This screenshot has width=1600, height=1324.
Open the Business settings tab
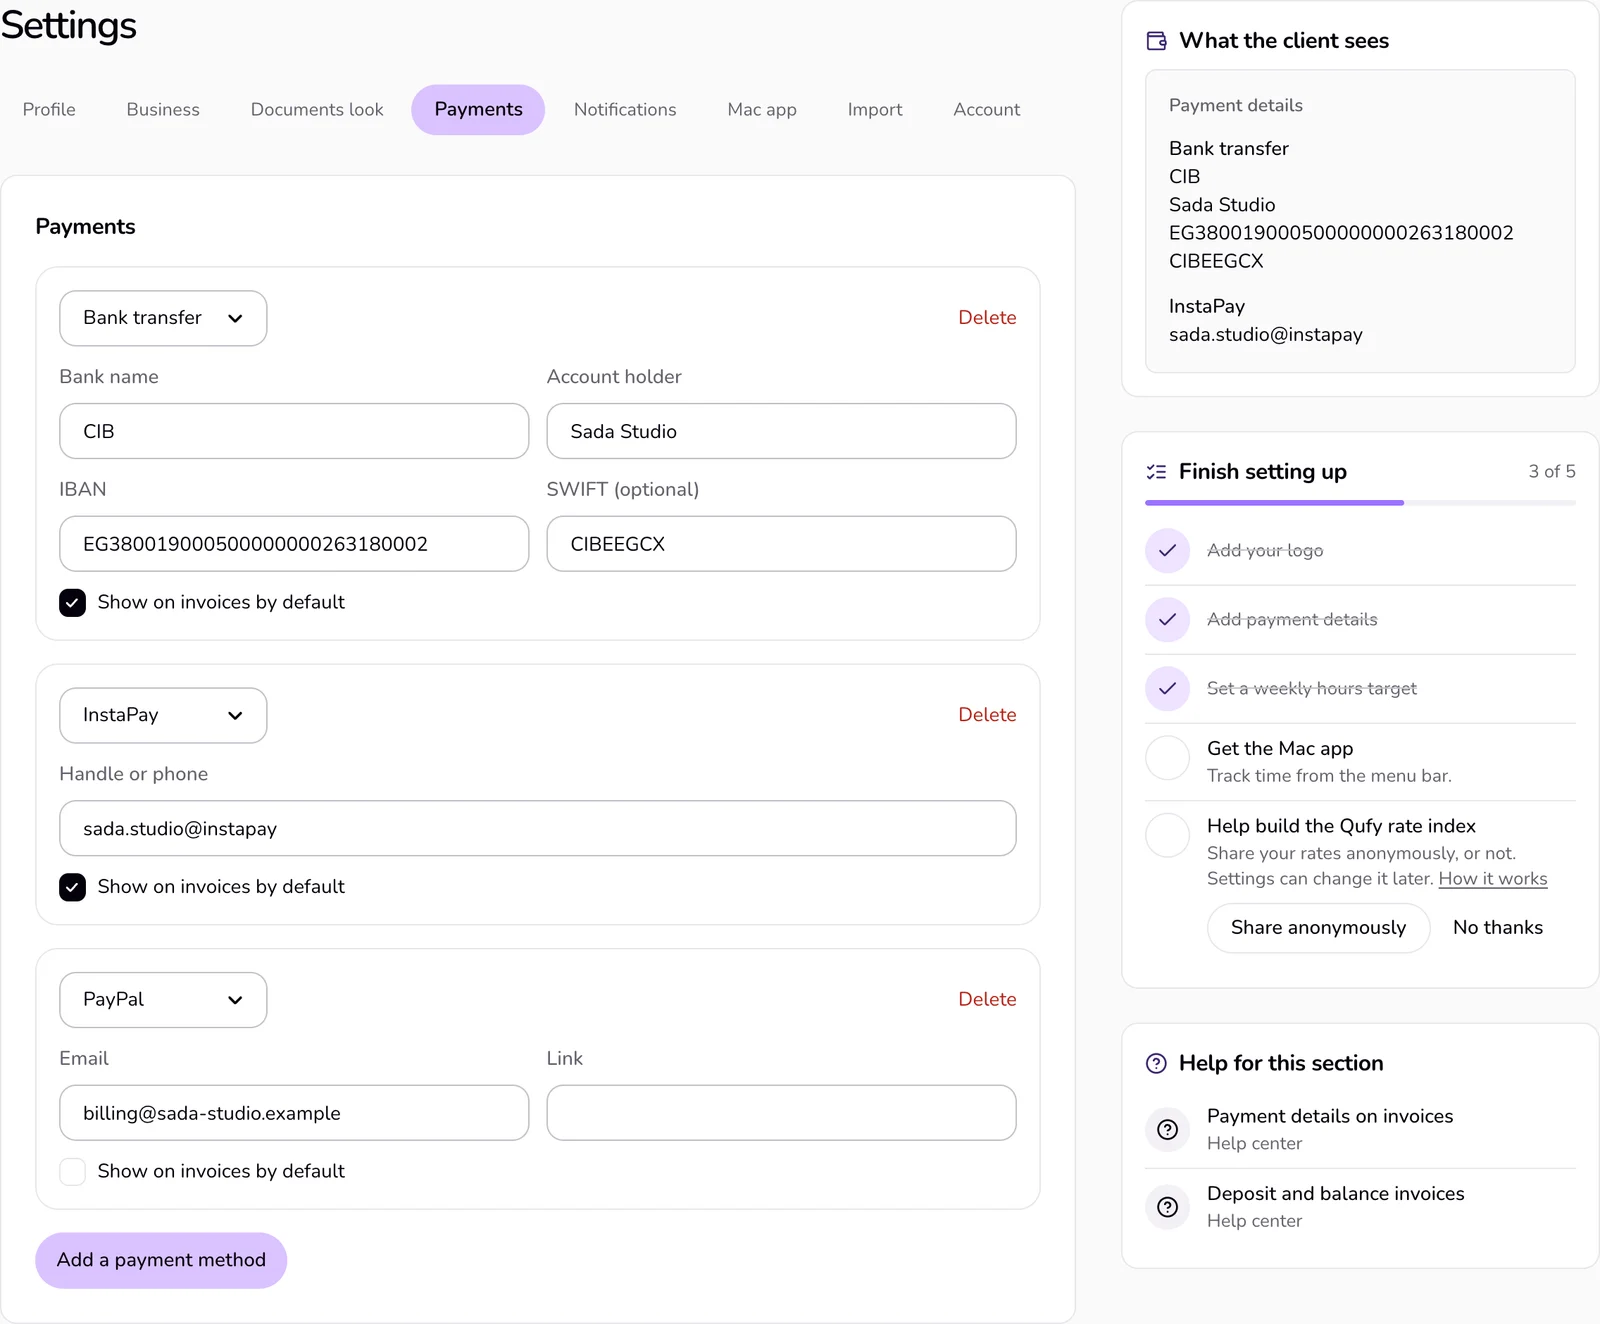163,110
